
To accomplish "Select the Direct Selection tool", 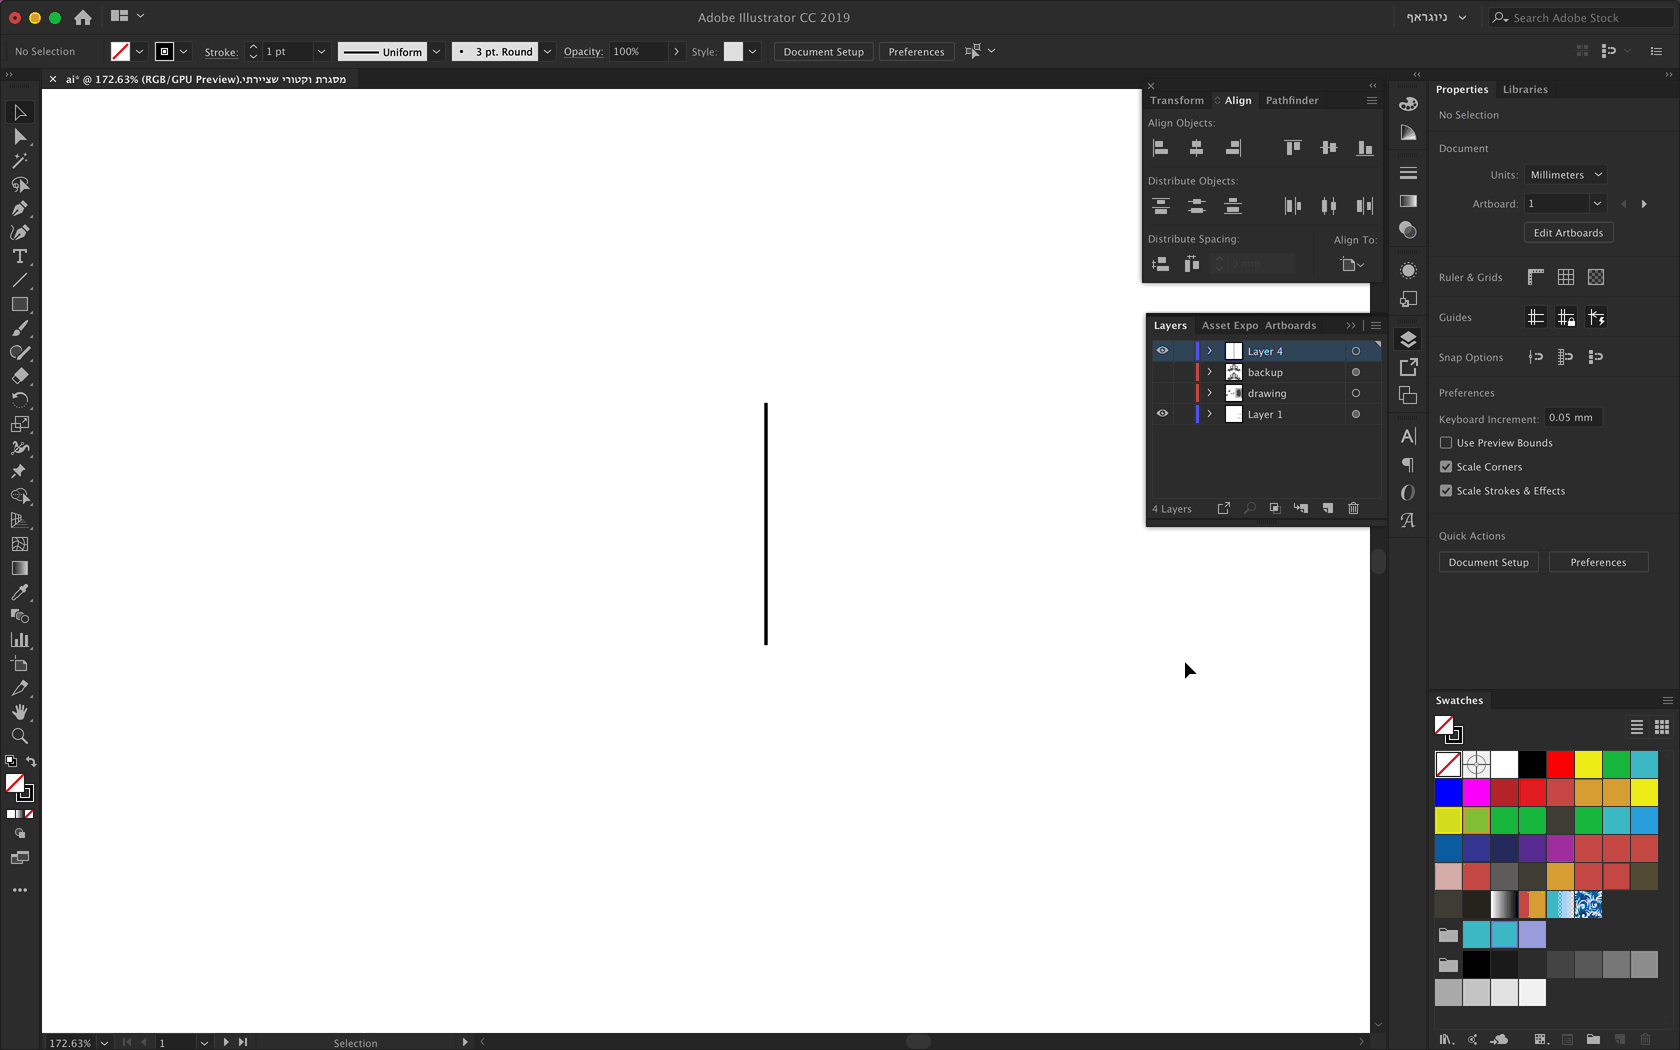I will tap(20, 137).
